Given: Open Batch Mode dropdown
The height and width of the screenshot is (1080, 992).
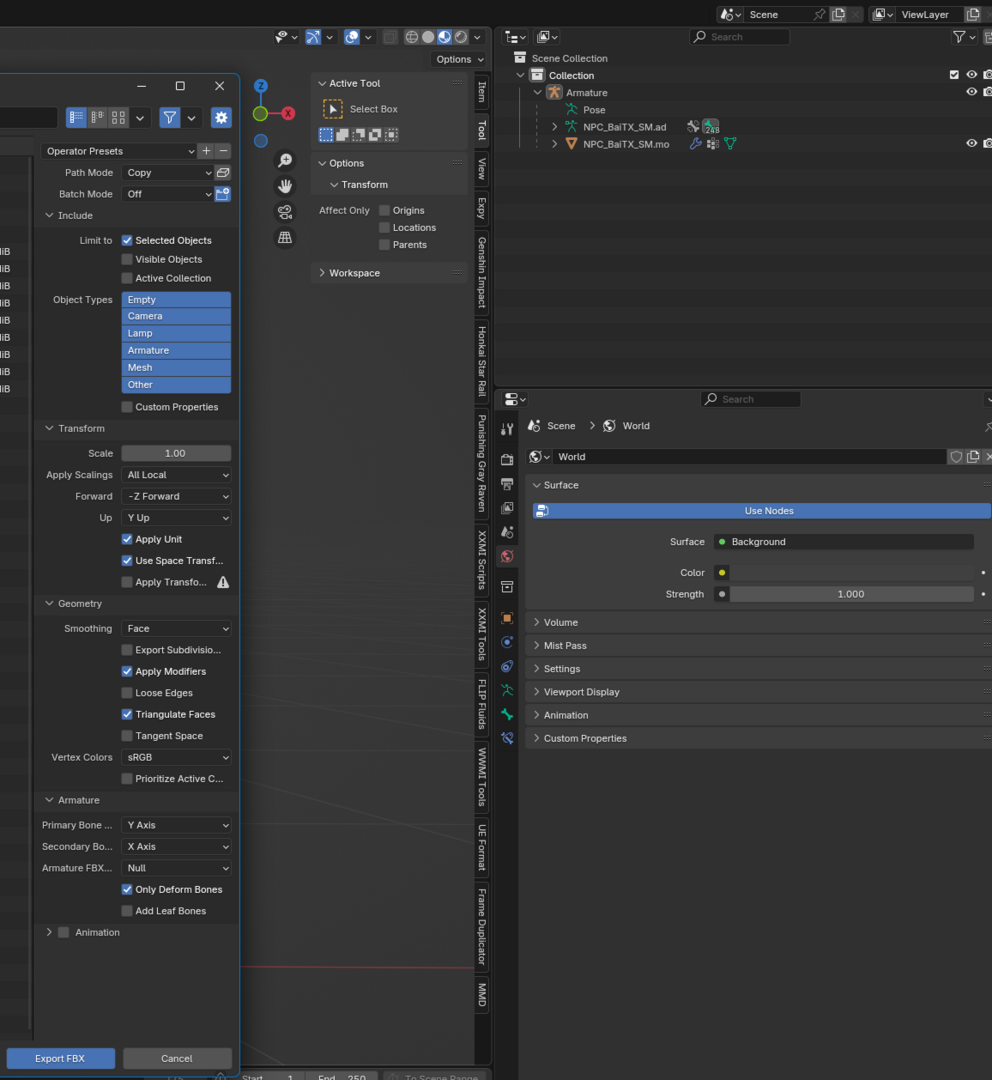Looking at the screenshot, I should (168, 194).
